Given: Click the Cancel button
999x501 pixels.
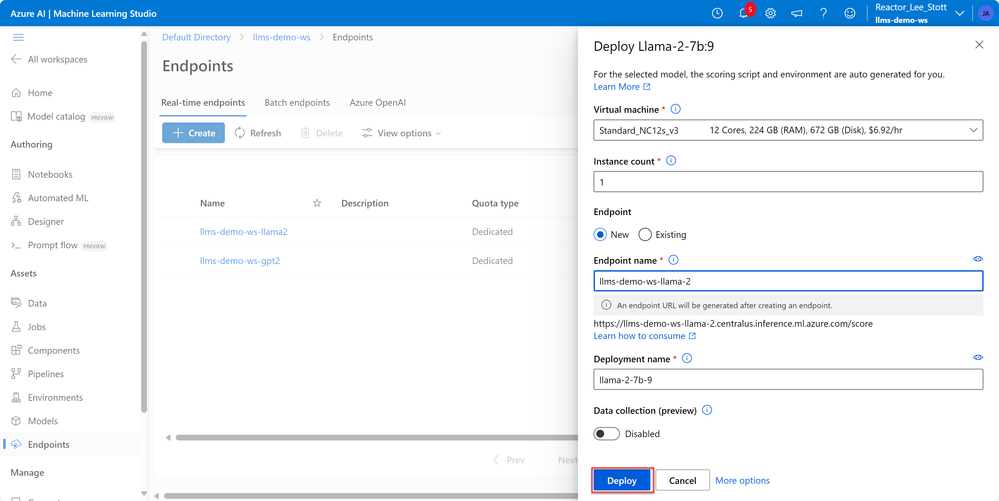Looking at the screenshot, I should [682, 481].
